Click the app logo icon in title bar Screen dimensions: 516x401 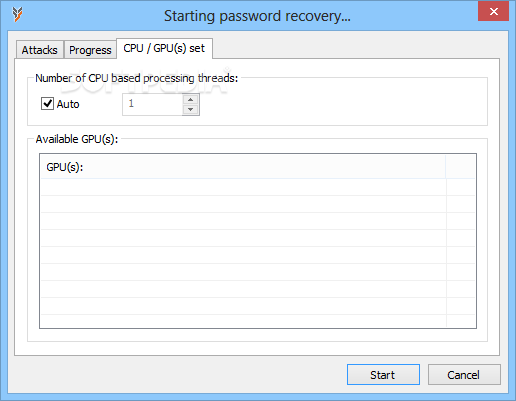click(x=17, y=15)
